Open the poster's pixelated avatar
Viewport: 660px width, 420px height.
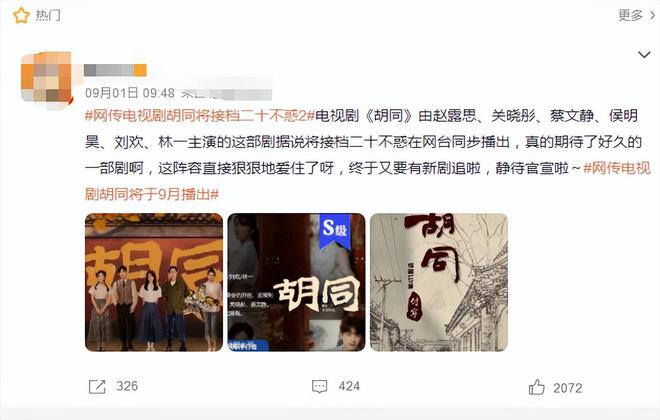47,78
